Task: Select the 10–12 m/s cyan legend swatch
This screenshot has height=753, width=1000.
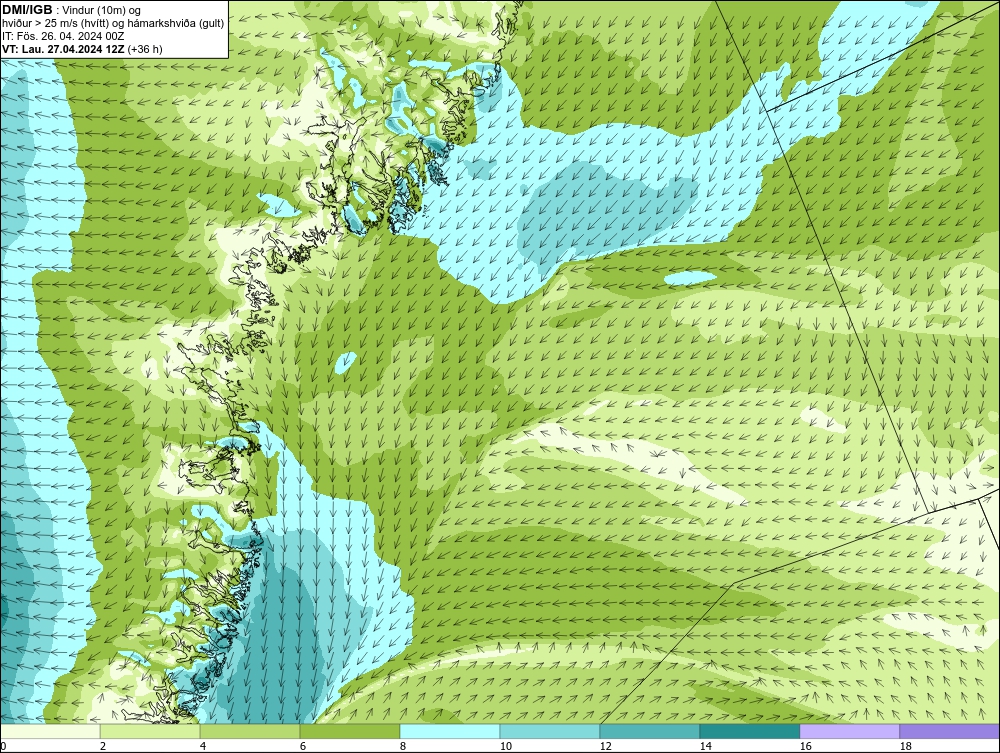Action: (x=550, y=731)
